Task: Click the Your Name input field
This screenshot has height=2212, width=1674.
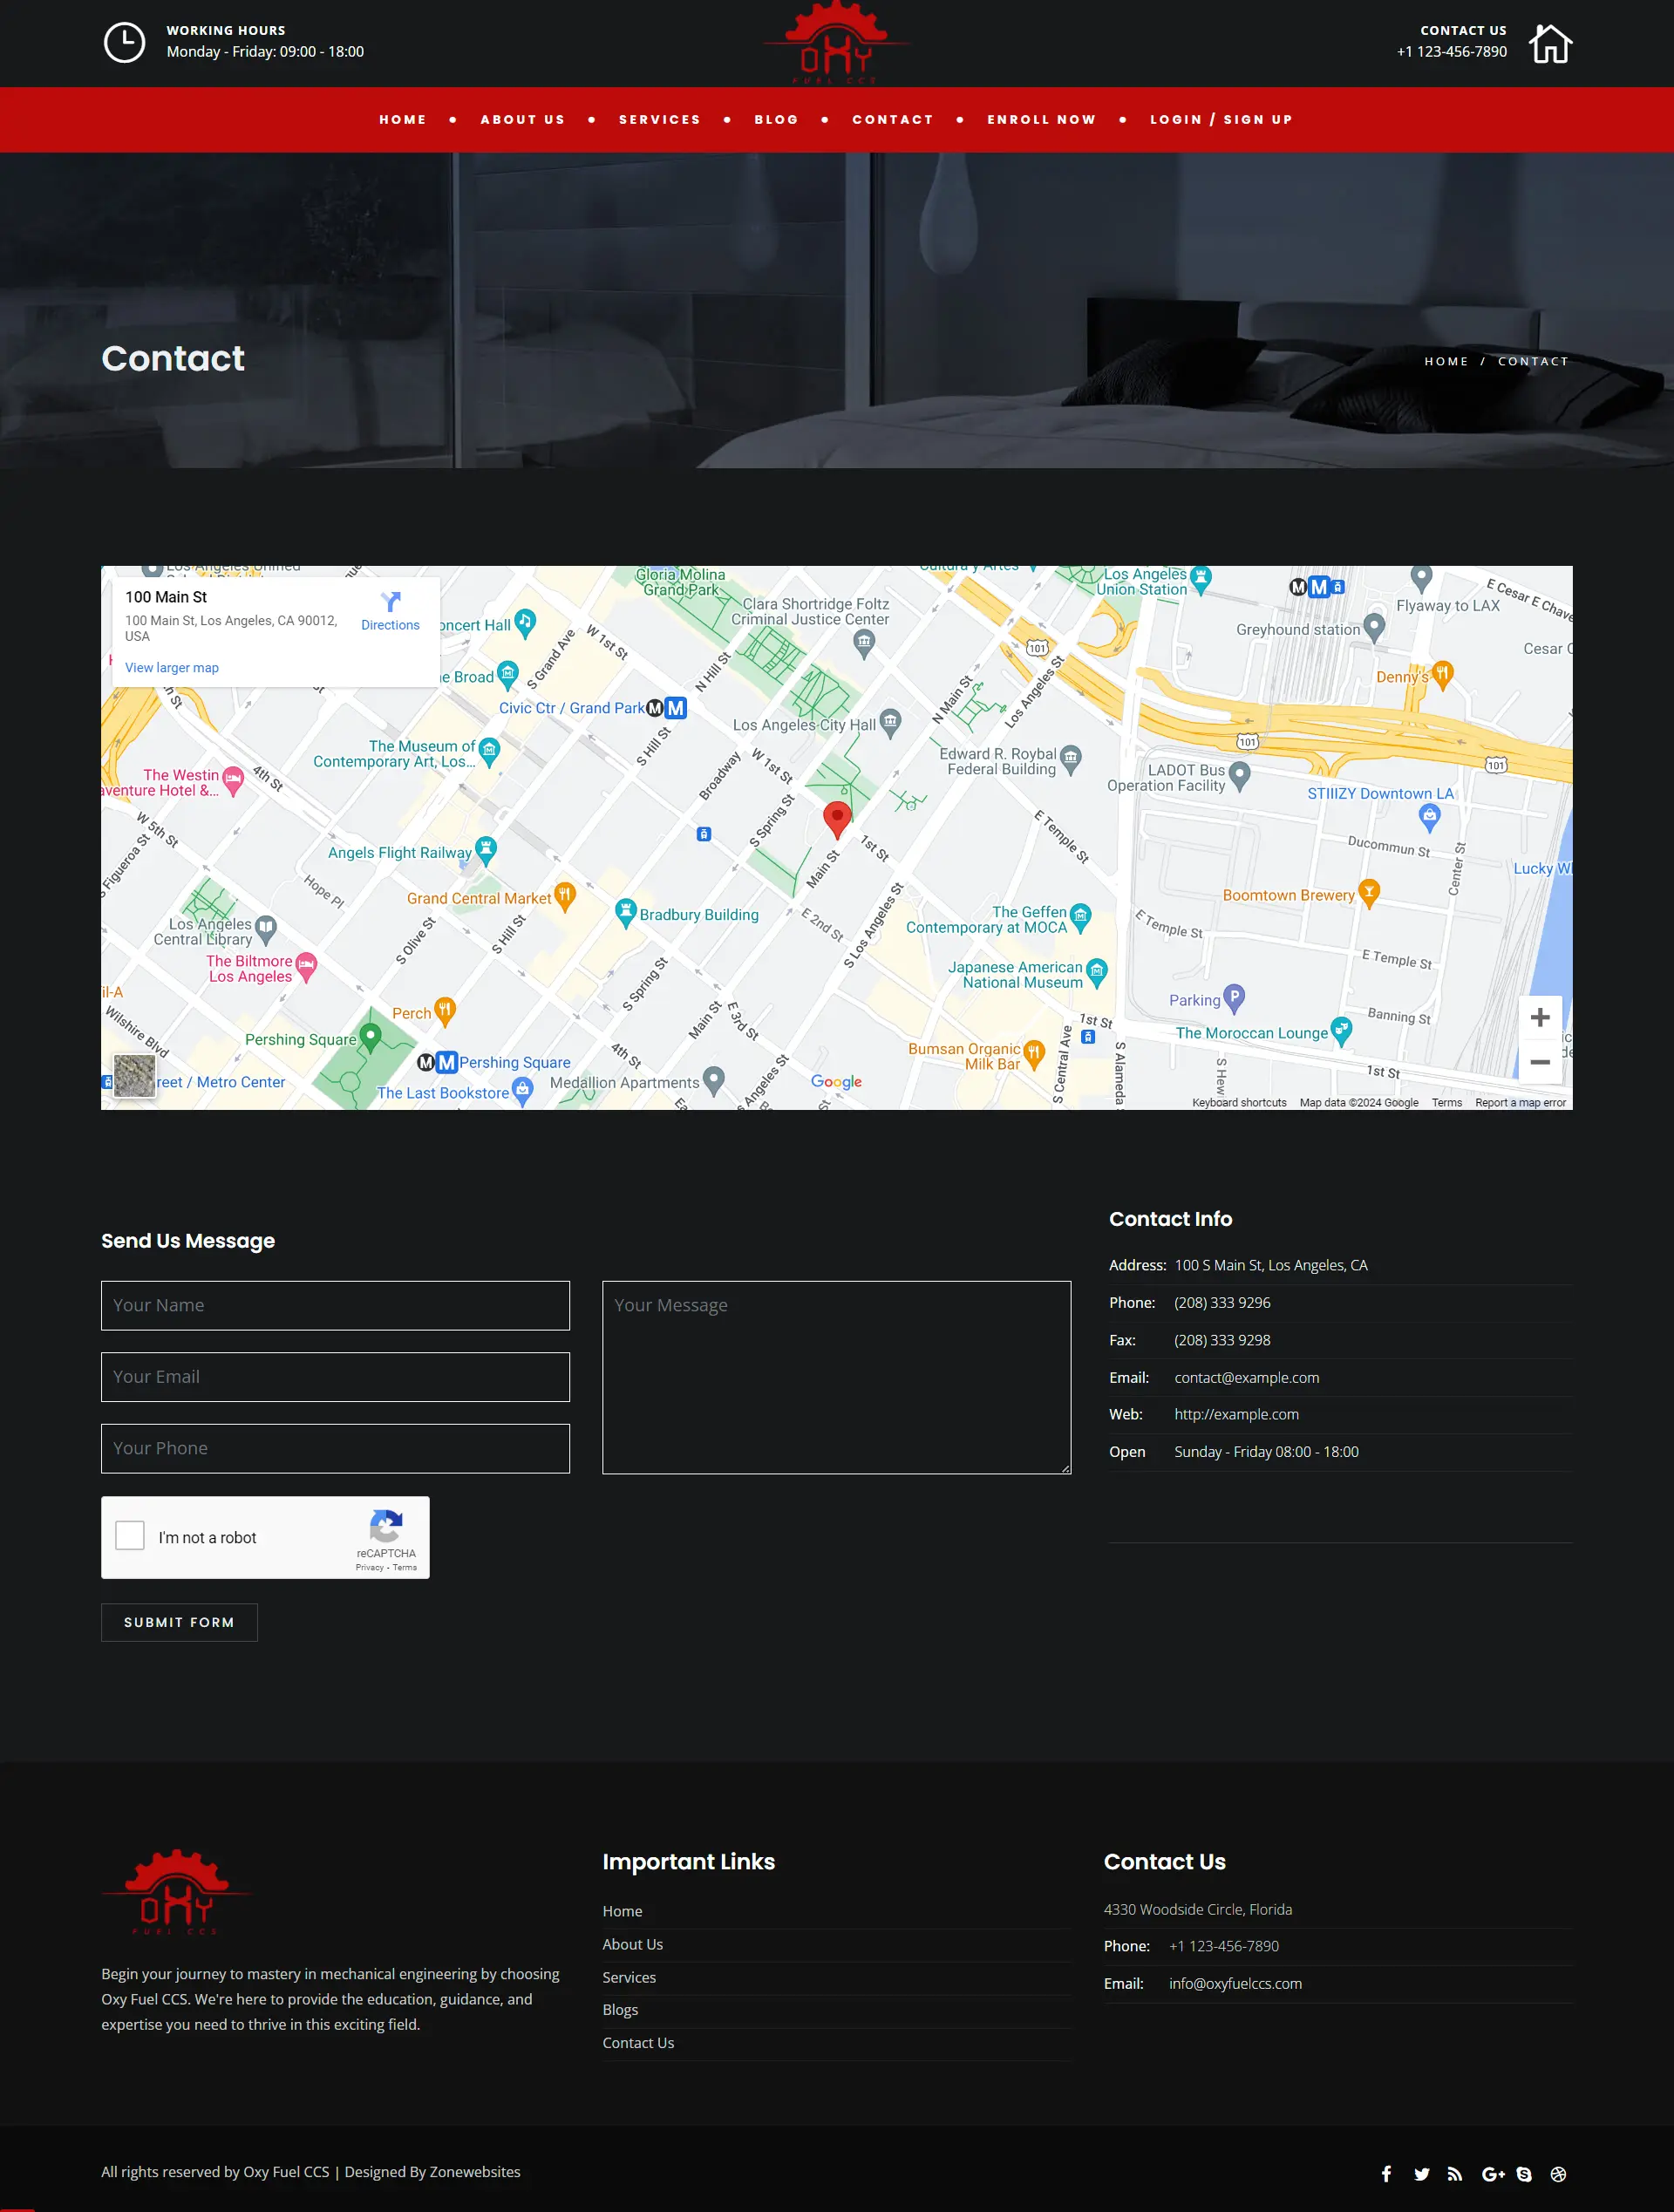Action: pyautogui.click(x=334, y=1304)
